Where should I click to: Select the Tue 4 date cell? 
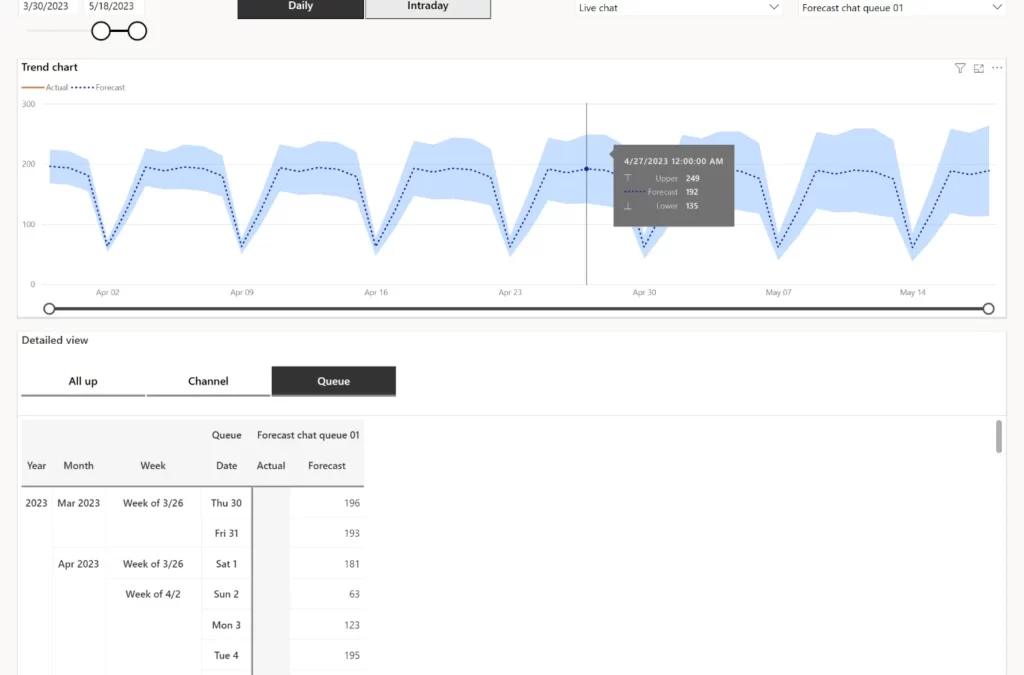pyautogui.click(x=227, y=655)
